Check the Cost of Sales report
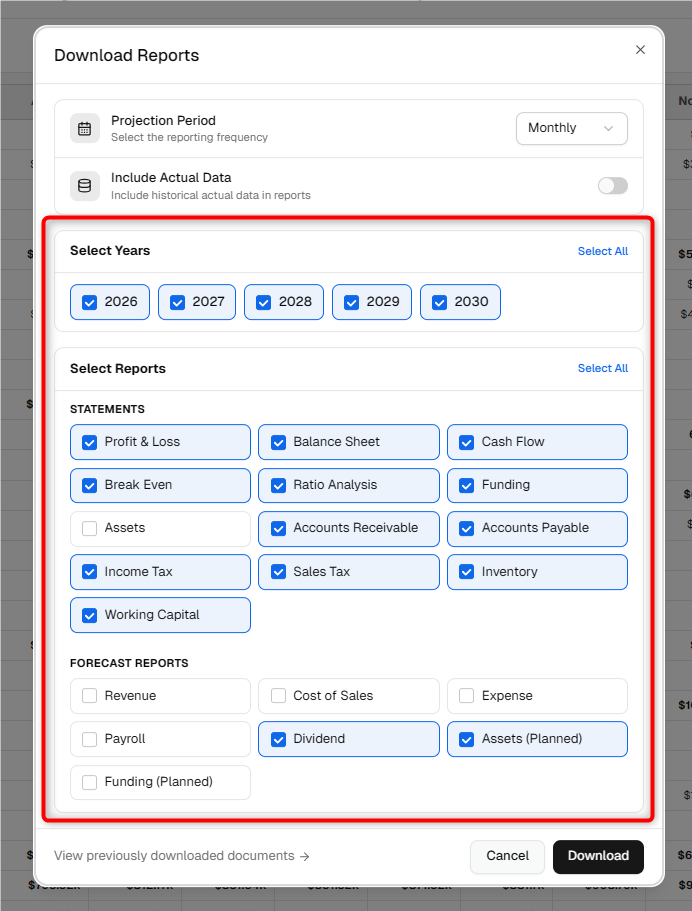Viewport: 692px width, 911px height. pyautogui.click(x=278, y=696)
